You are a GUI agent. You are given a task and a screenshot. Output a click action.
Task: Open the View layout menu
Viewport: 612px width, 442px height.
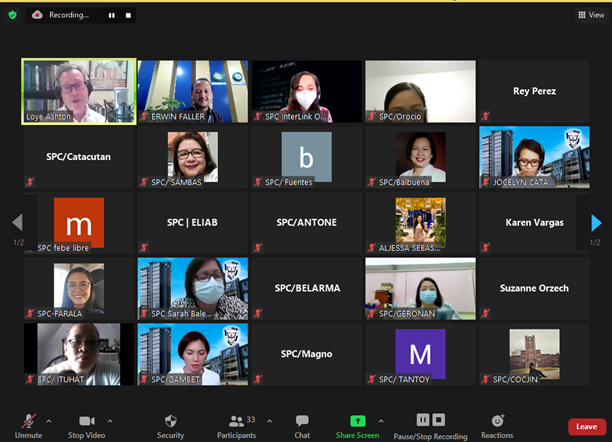(x=591, y=15)
